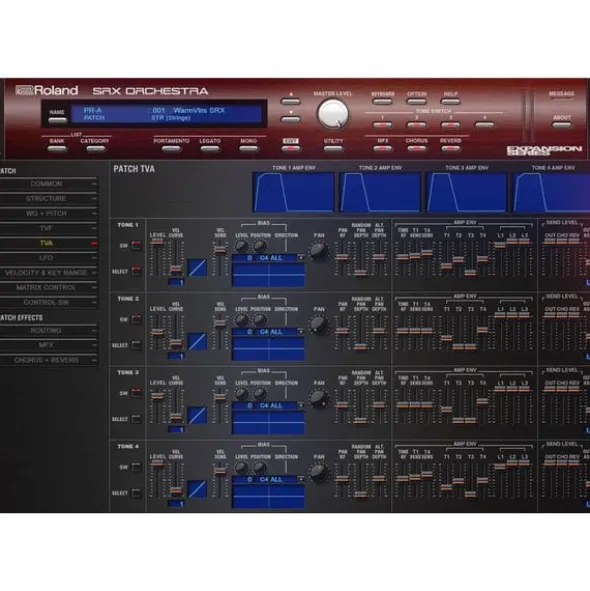590x591 pixels.
Task: Adjust Tone 1 Pan knob
Action: [x=319, y=251]
